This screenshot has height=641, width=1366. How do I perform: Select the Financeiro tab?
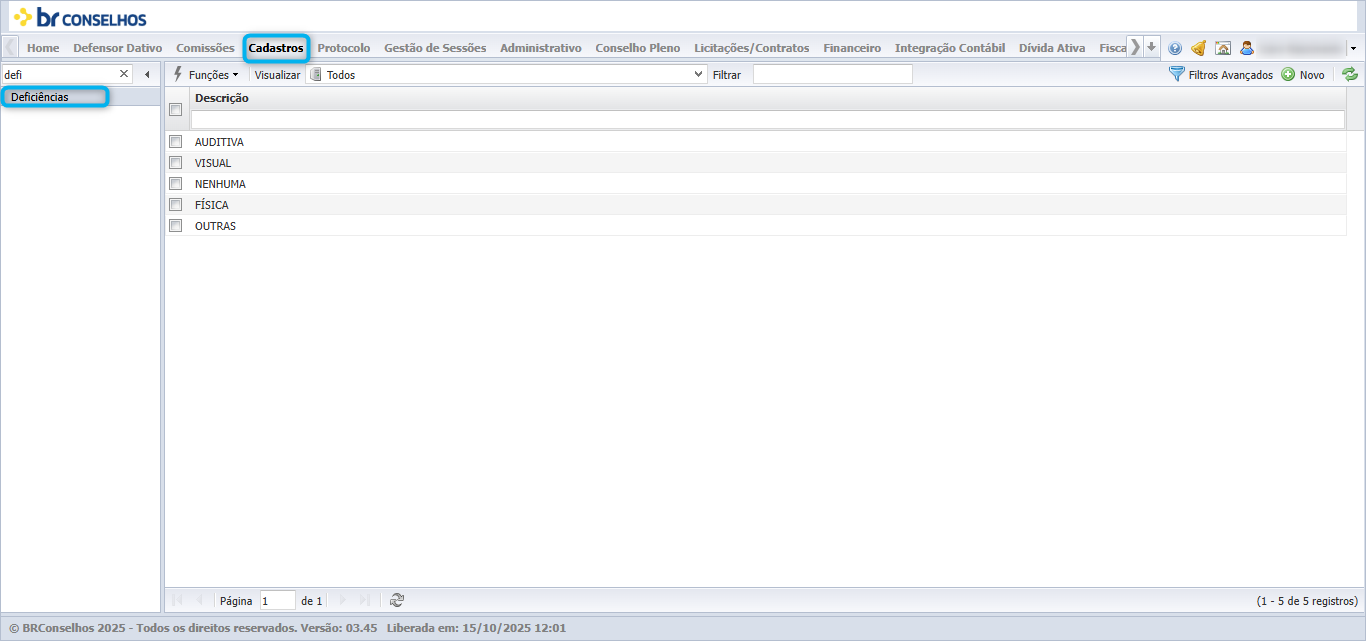[x=852, y=48]
